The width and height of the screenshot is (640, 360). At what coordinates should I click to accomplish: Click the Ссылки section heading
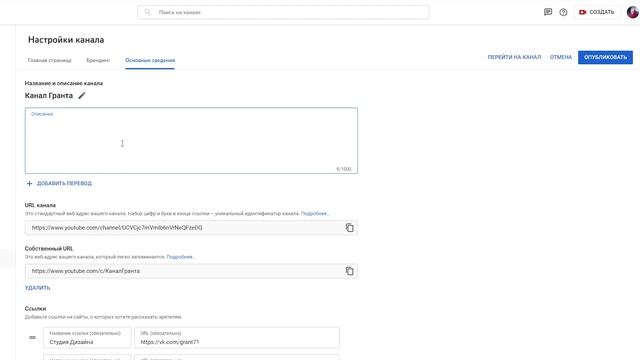click(x=36, y=309)
